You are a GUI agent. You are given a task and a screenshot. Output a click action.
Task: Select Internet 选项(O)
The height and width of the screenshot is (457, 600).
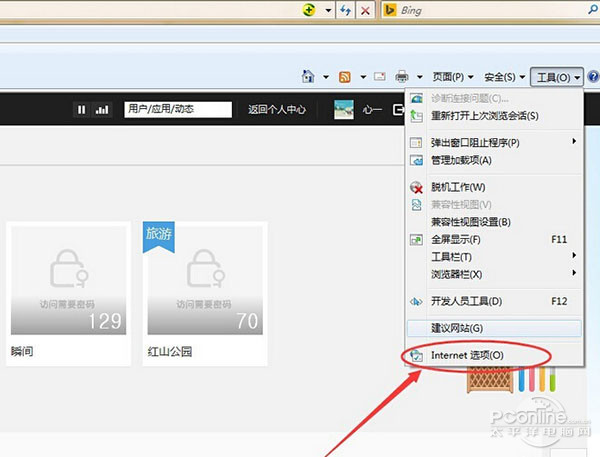[494, 356]
